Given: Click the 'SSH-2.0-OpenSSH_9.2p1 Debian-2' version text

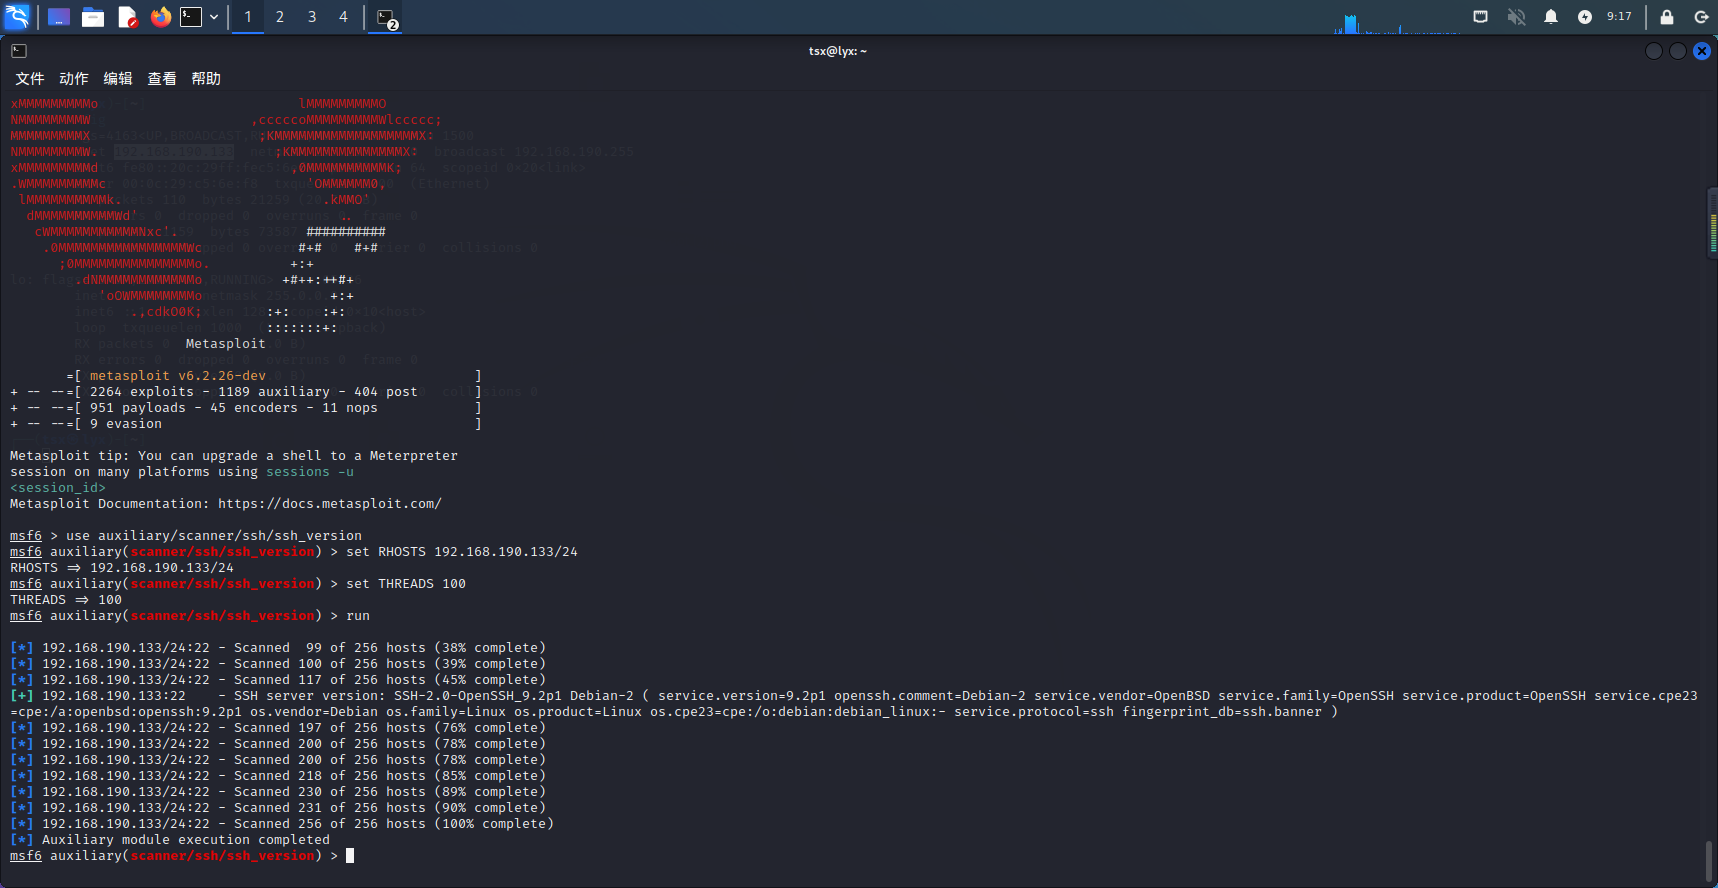Looking at the screenshot, I should tap(514, 696).
